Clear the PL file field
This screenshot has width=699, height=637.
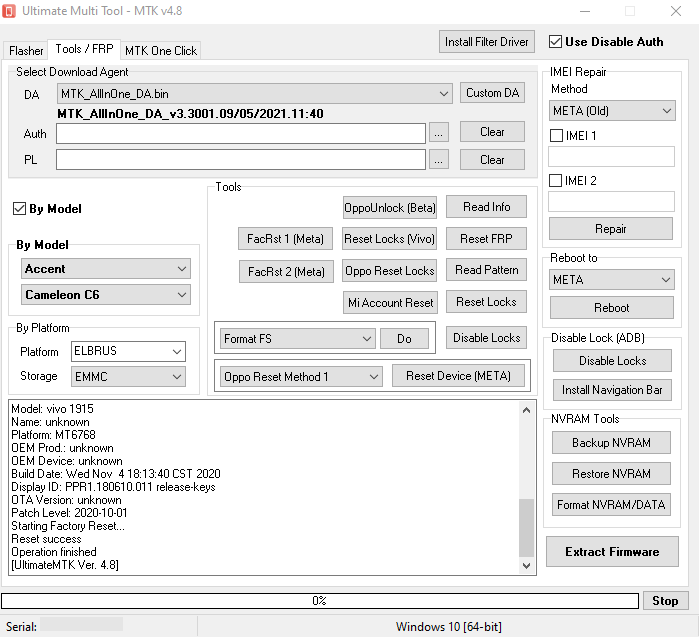click(x=492, y=160)
